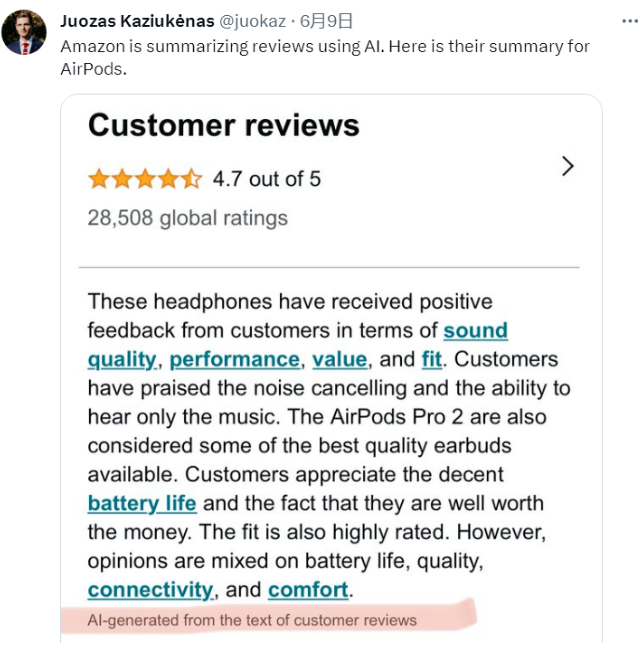Follow the 'connectivity' review link
641x653 pixels.
point(150,590)
